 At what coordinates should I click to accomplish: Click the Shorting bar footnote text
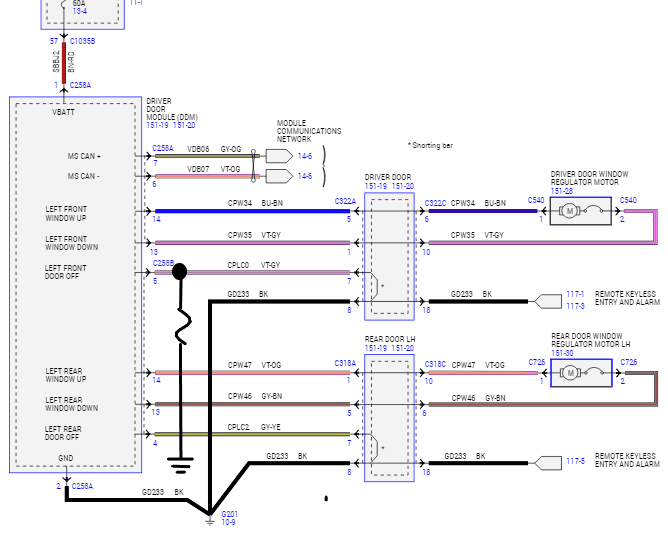(x=430, y=145)
